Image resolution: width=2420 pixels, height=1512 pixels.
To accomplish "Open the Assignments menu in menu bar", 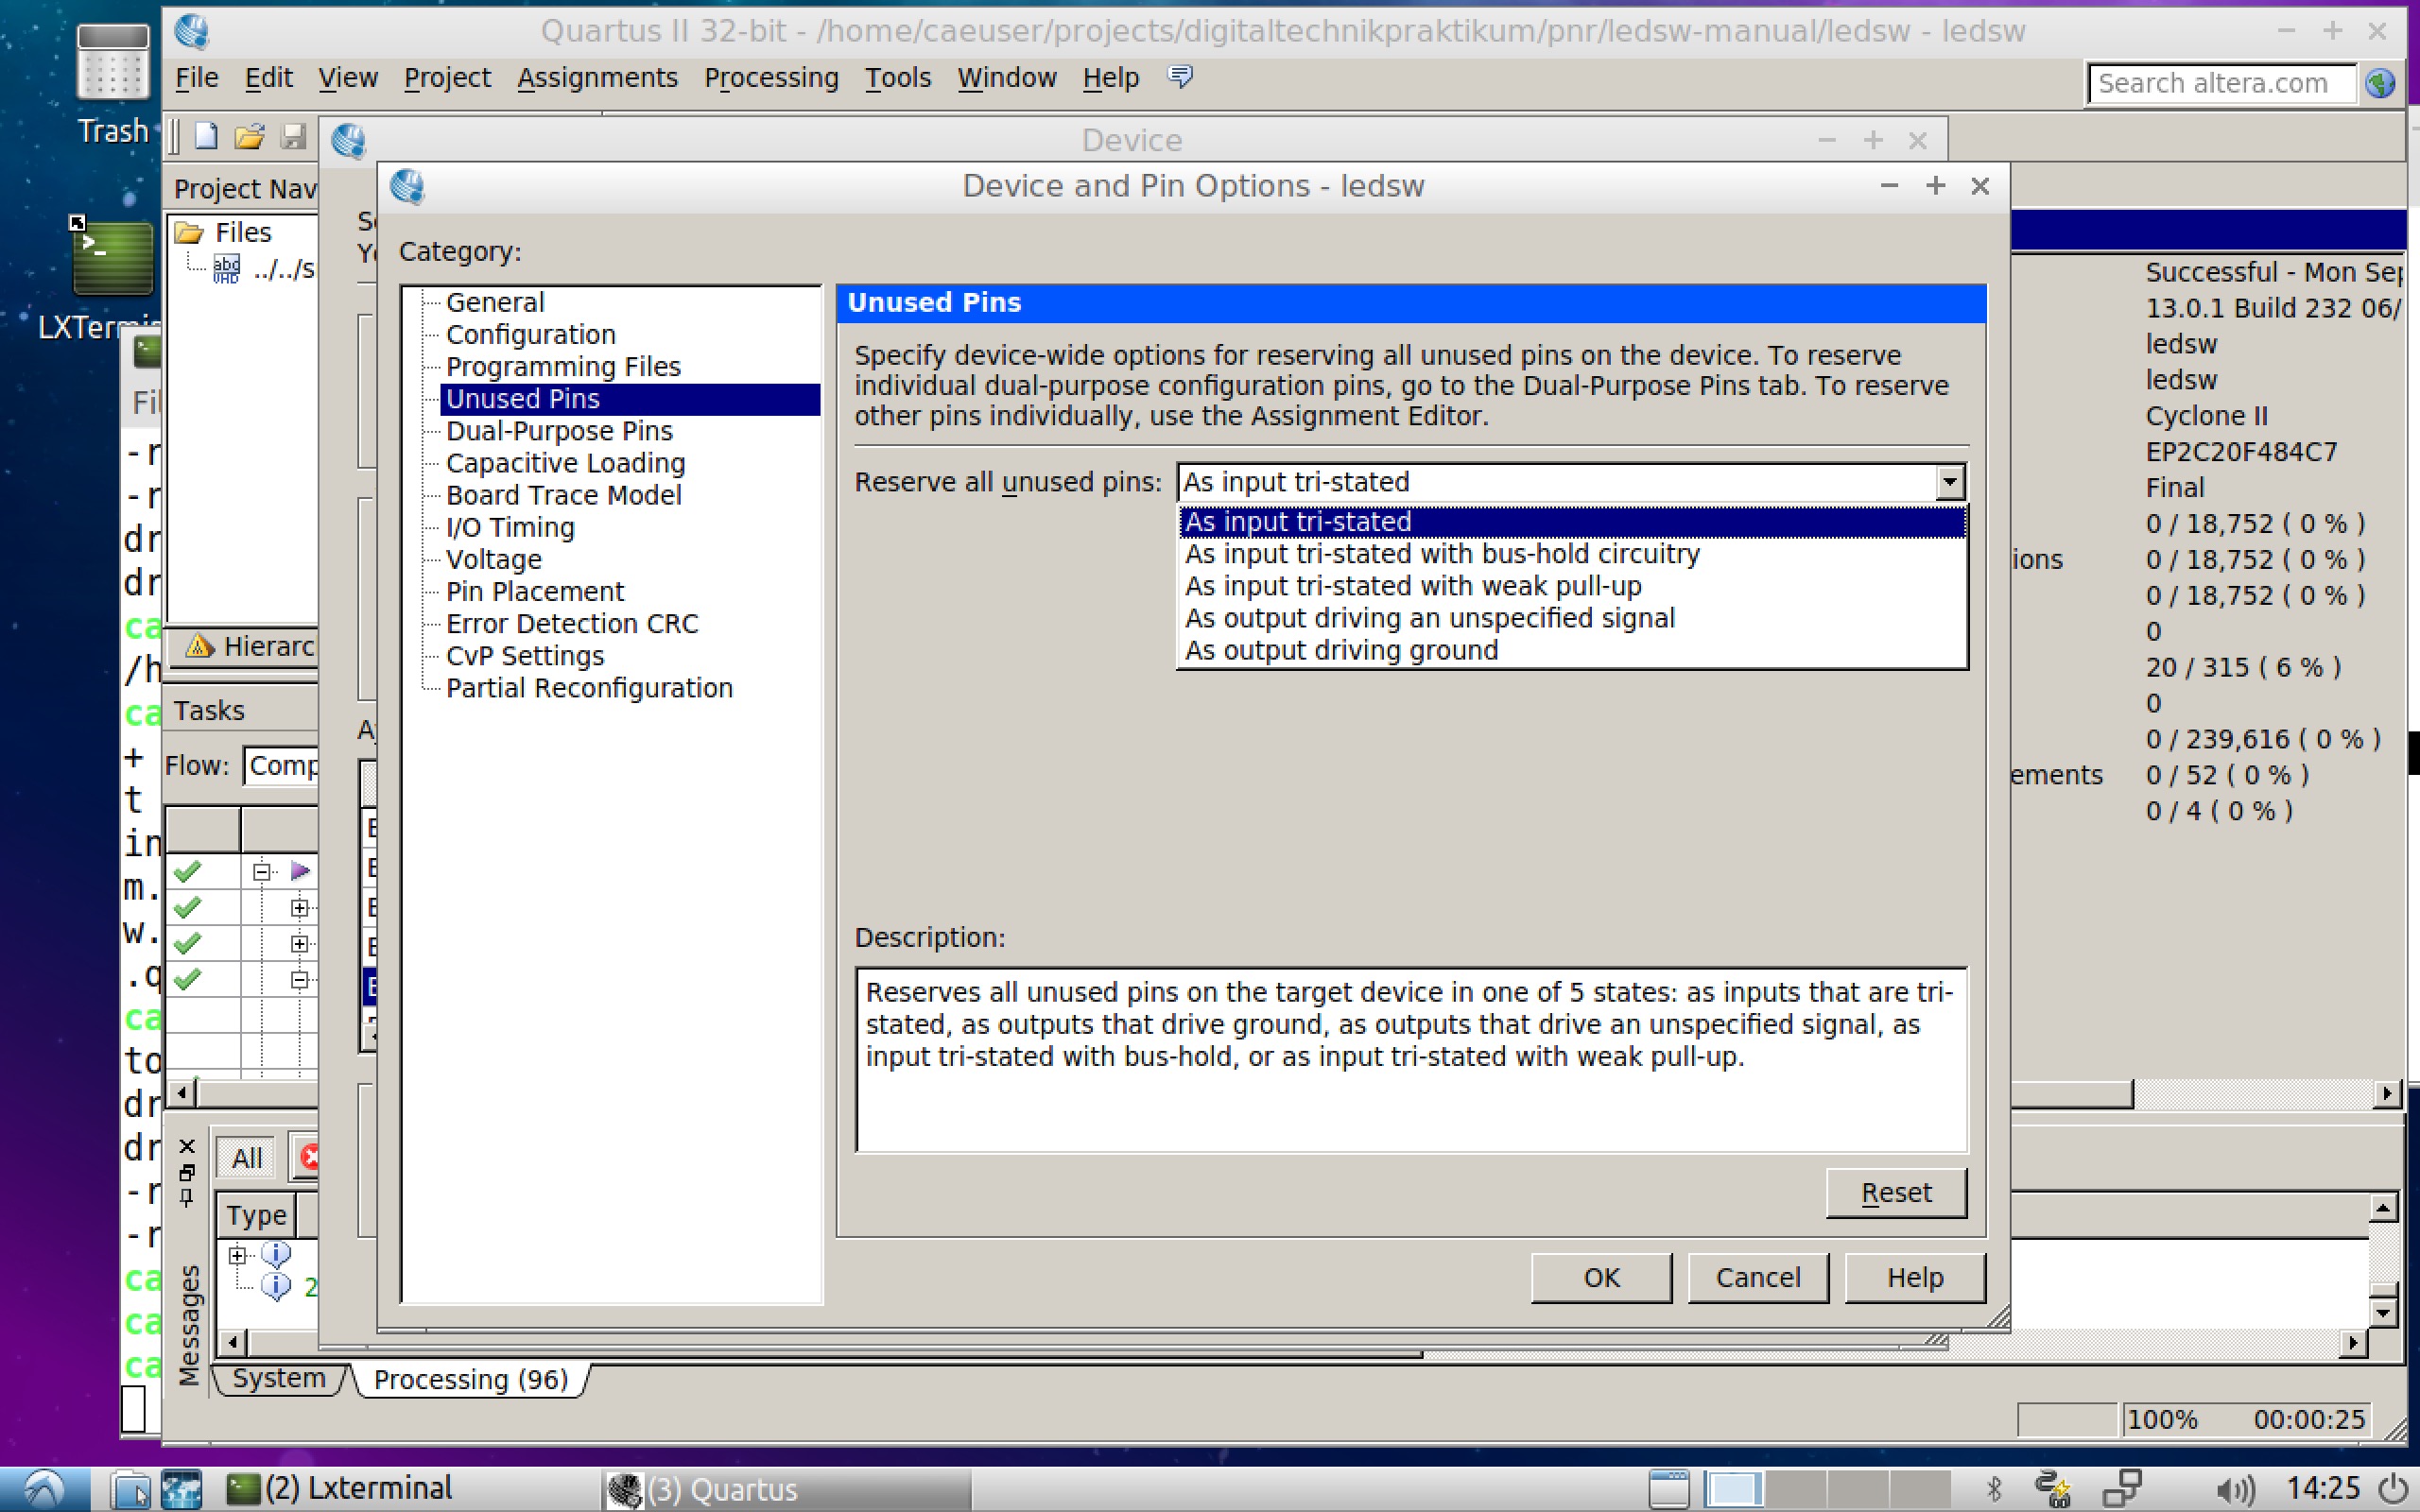I will tap(594, 77).
